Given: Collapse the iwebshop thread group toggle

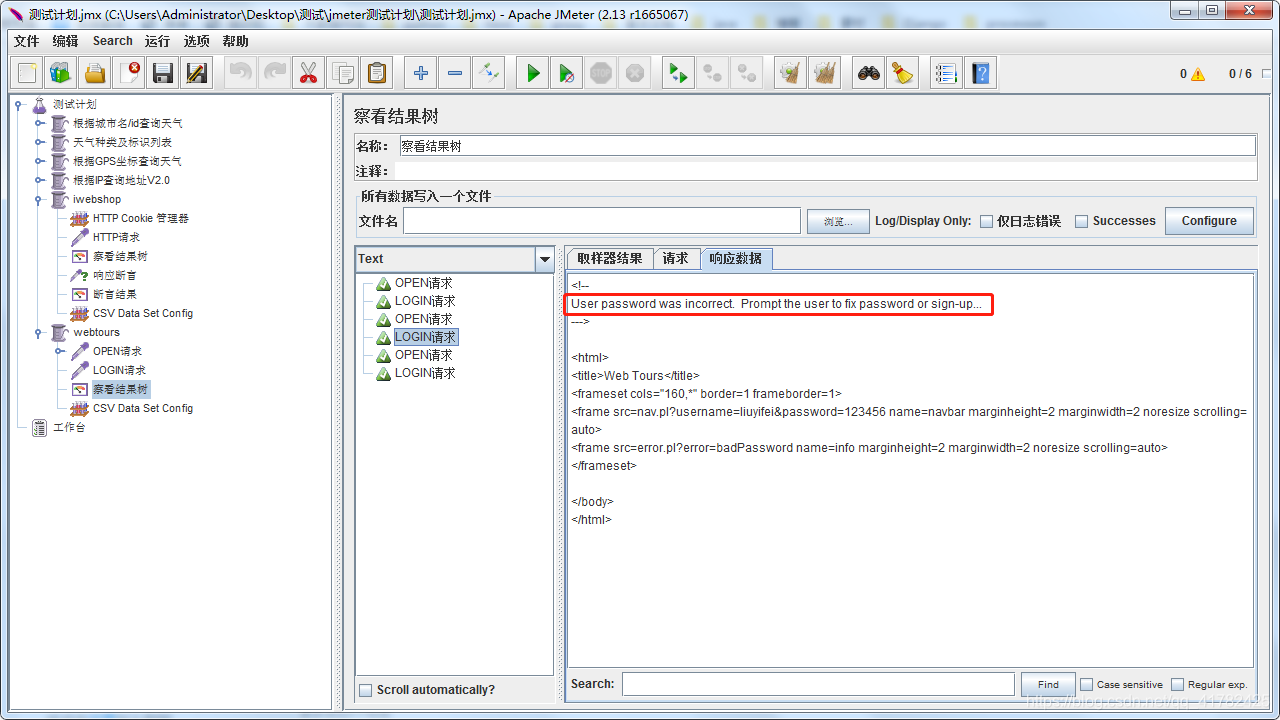Looking at the screenshot, I should [x=39, y=199].
